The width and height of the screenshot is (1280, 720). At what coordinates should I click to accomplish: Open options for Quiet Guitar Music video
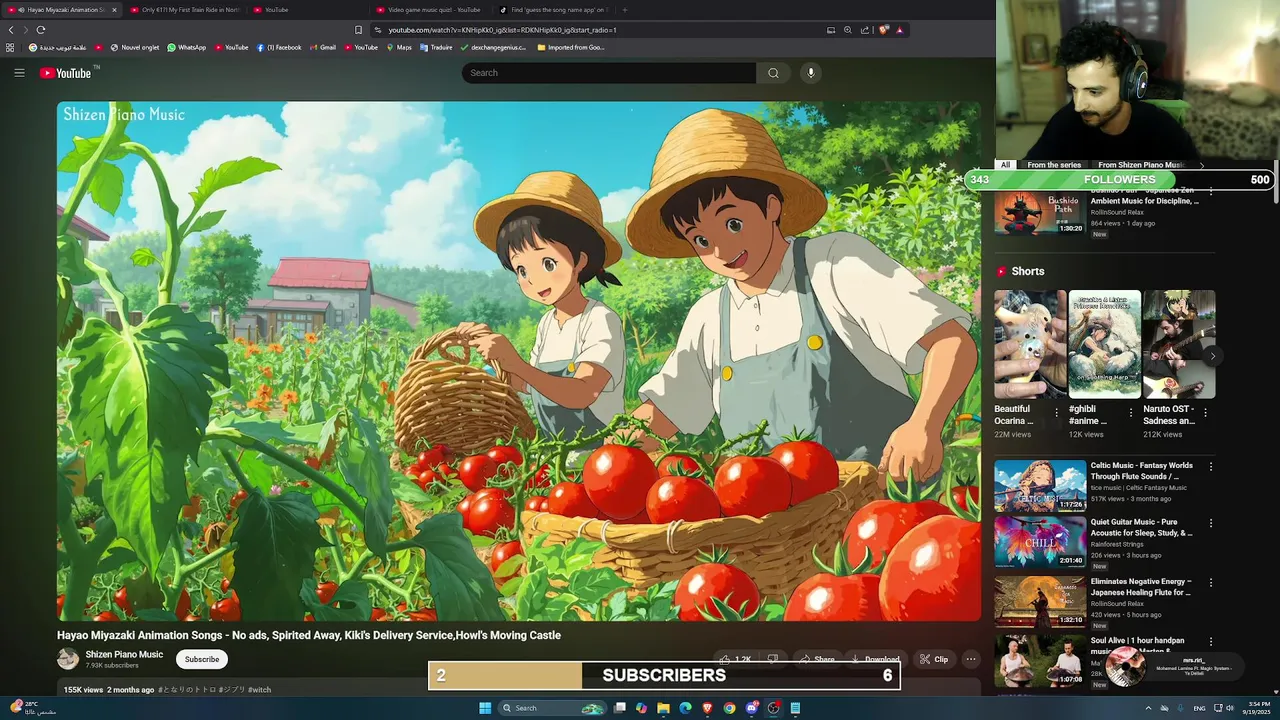pos(1211,524)
